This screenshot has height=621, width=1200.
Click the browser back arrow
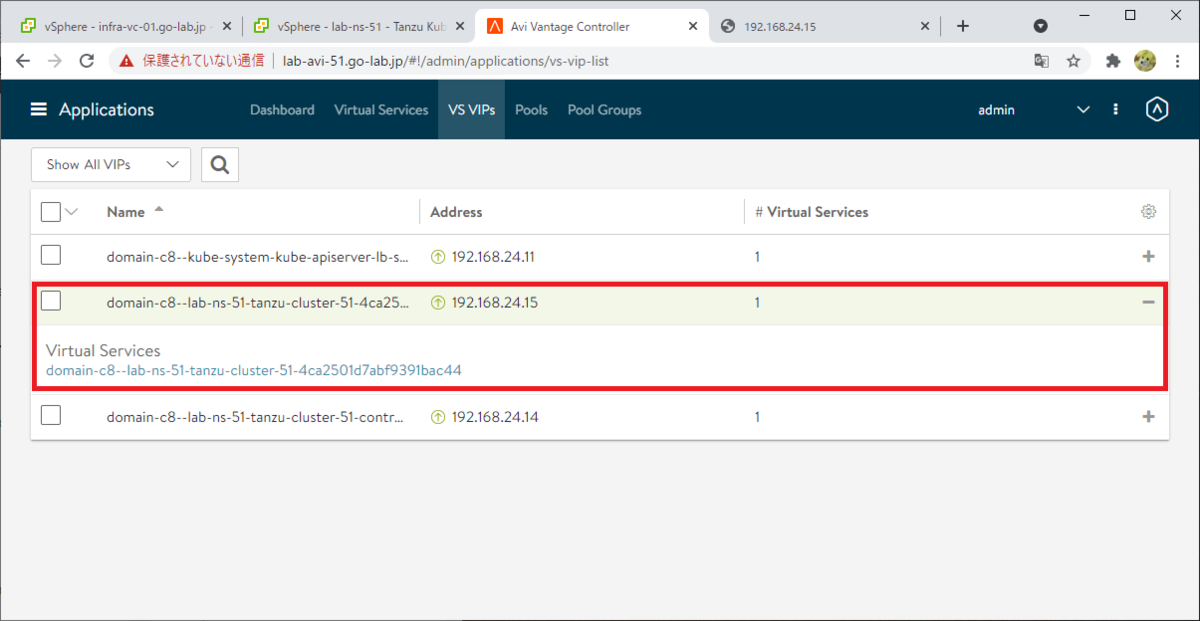23,61
